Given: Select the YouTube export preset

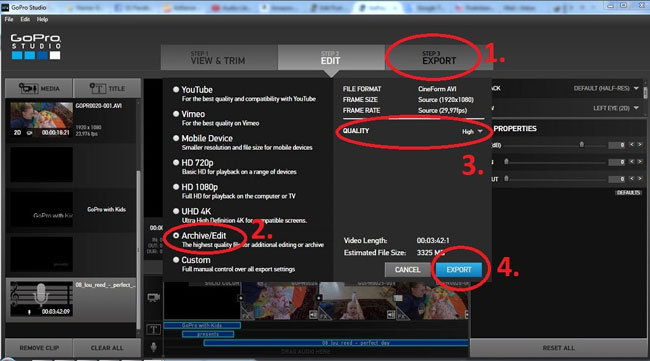Looking at the screenshot, I should coord(176,90).
